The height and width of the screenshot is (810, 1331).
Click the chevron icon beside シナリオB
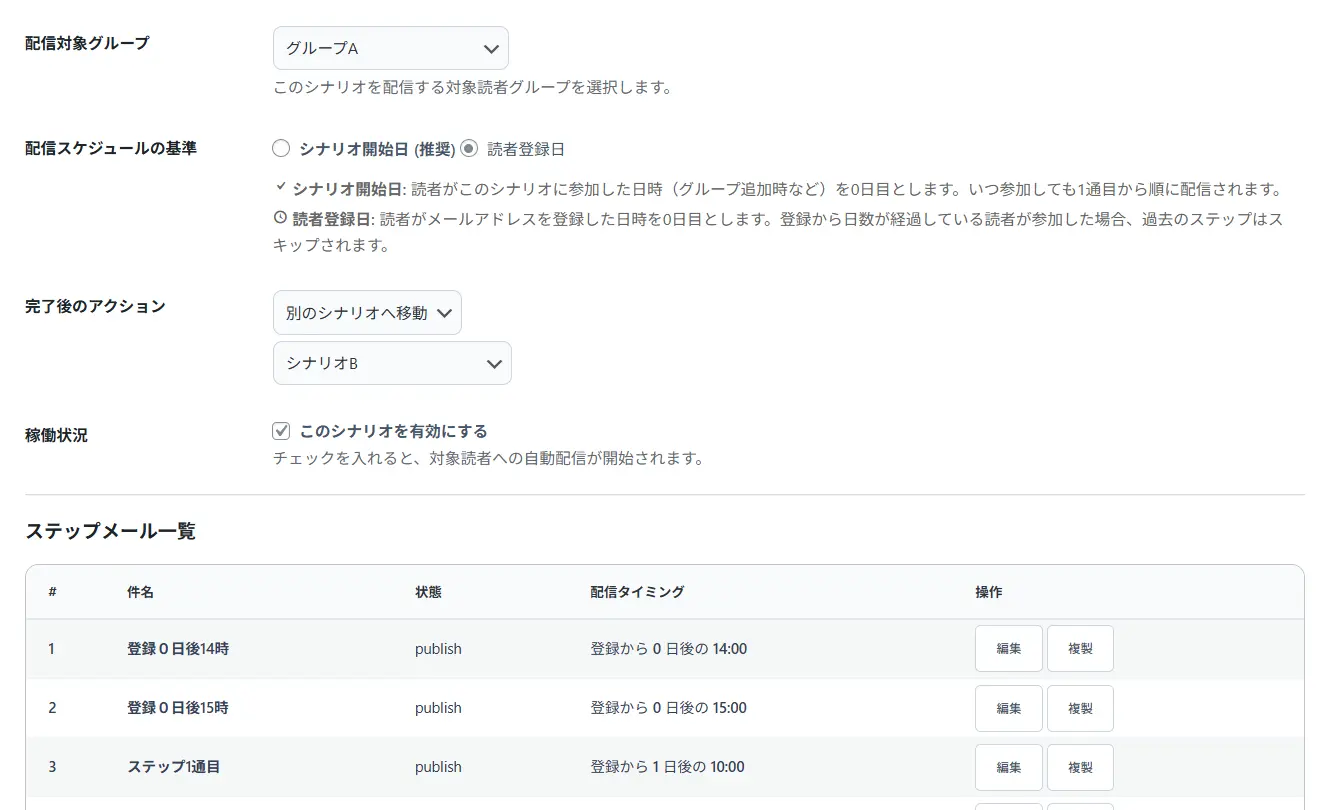pyautogui.click(x=492, y=363)
